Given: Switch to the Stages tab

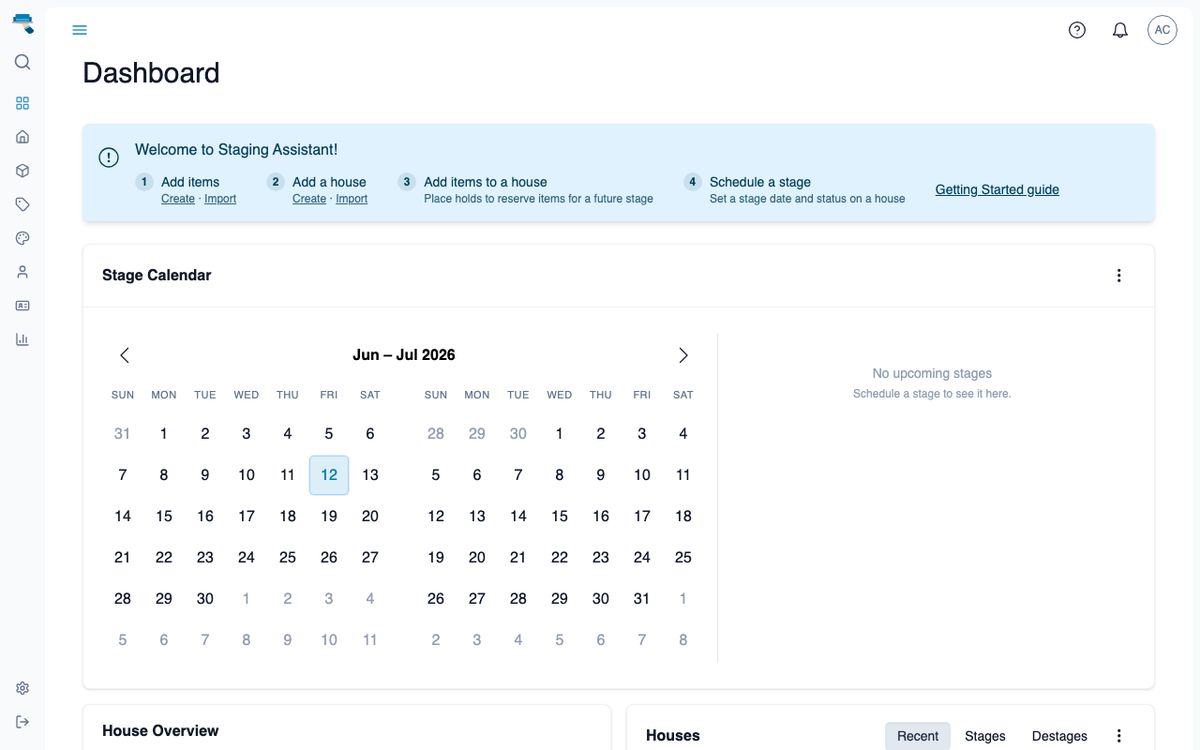Looking at the screenshot, I should (985, 736).
